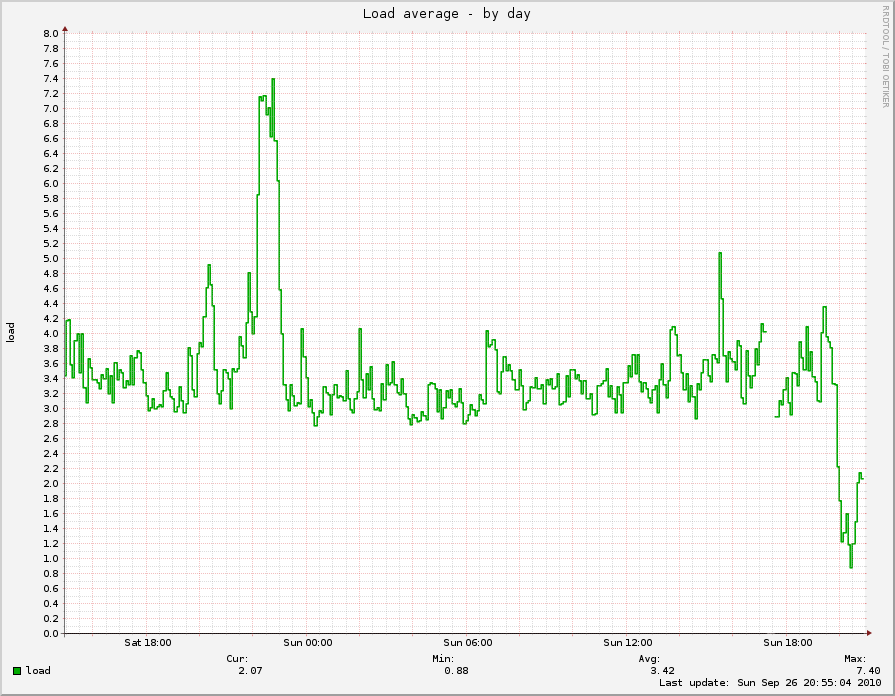This screenshot has height=696, width=895.
Task: Click the vertical 'load' y-axis title
Action: (10, 333)
